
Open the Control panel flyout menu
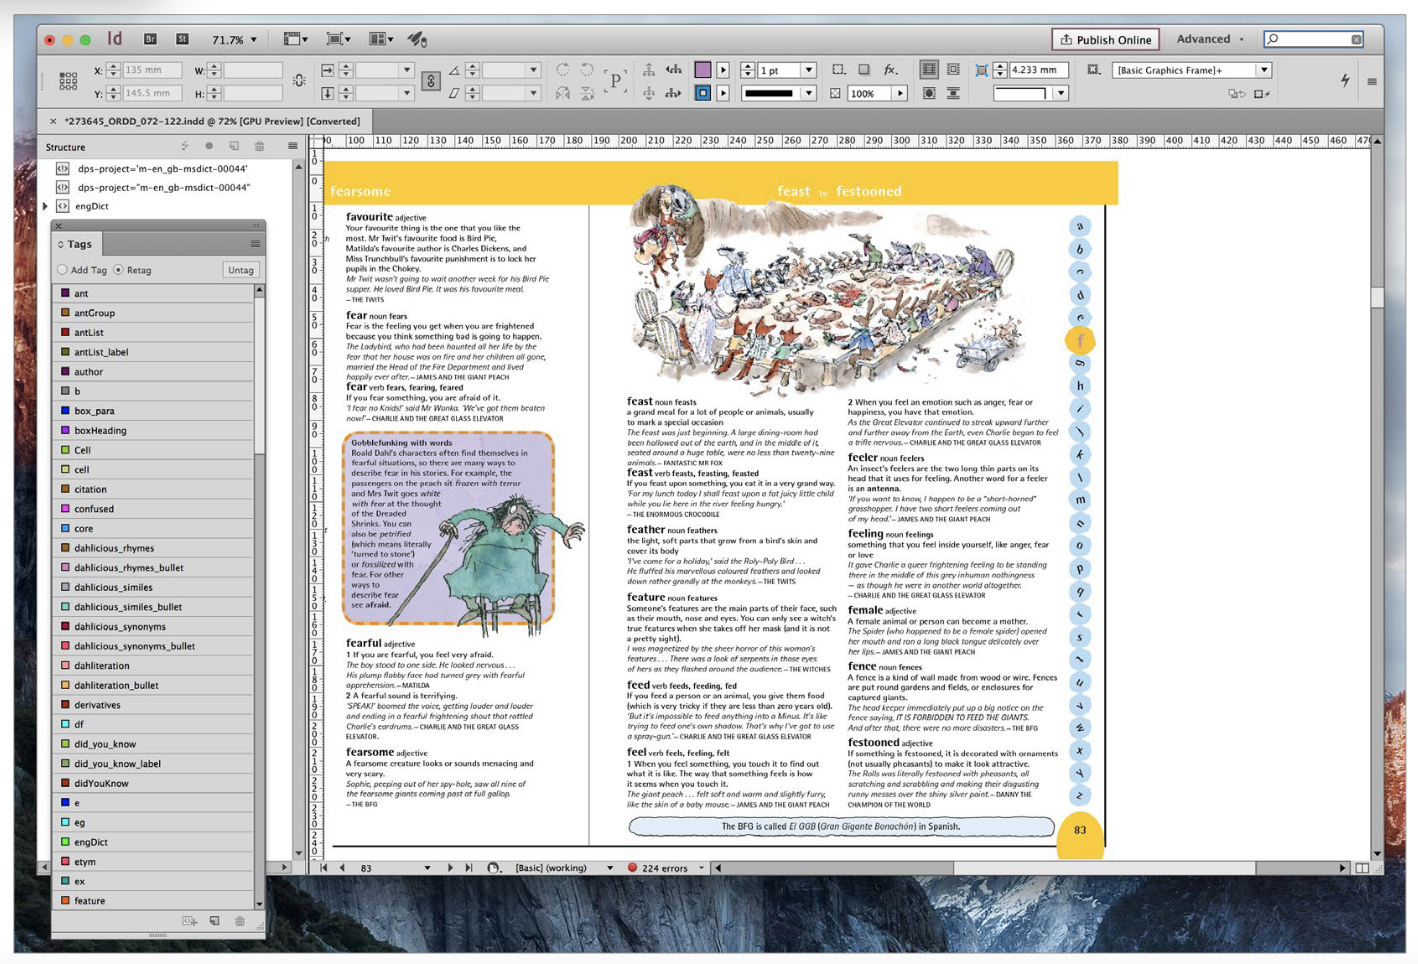[x=1372, y=81]
